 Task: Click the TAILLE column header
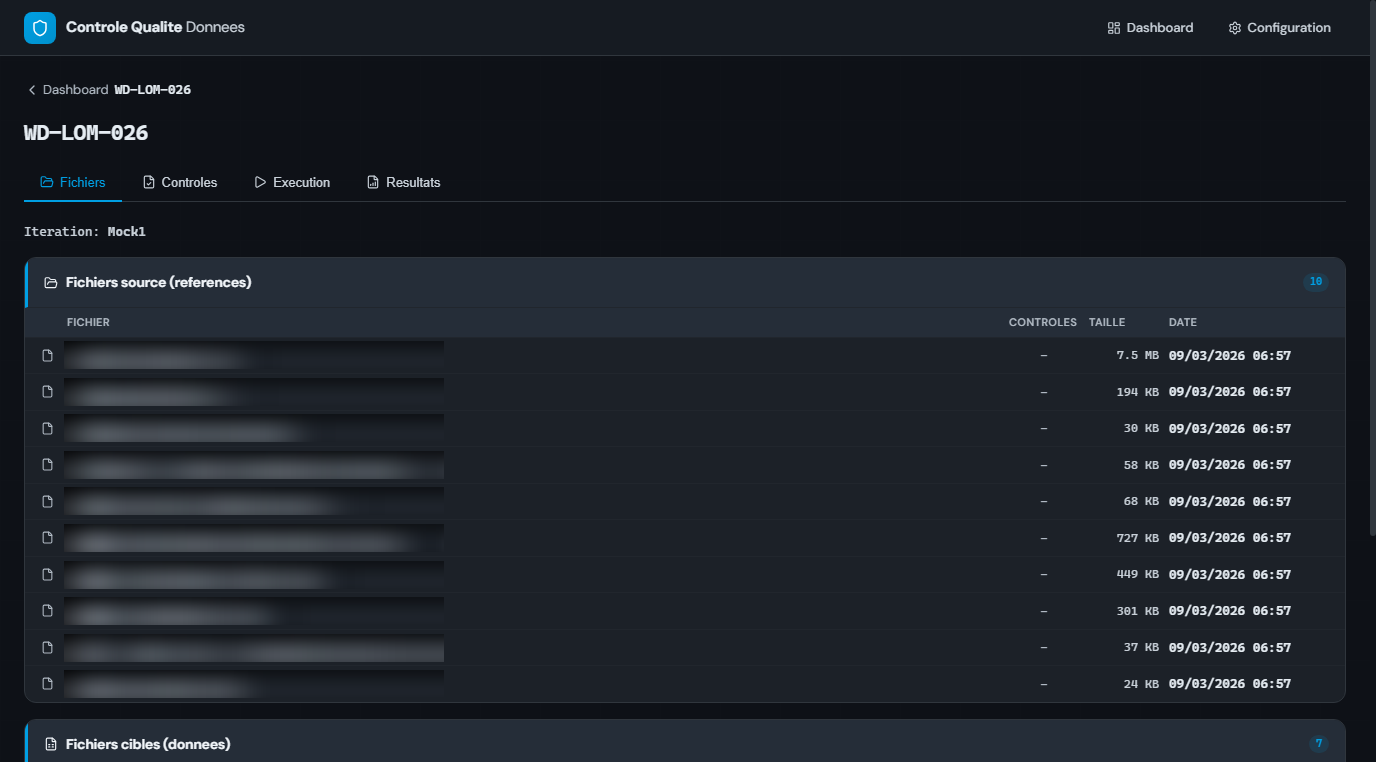(x=1107, y=323)
